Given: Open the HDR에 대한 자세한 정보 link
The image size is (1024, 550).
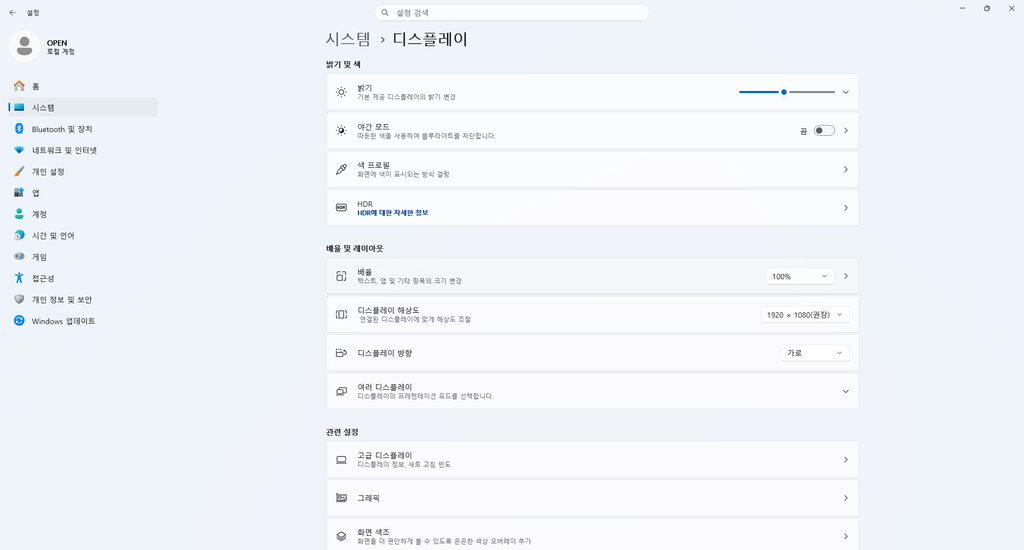Looking at the screenshot, I should 392,213.
